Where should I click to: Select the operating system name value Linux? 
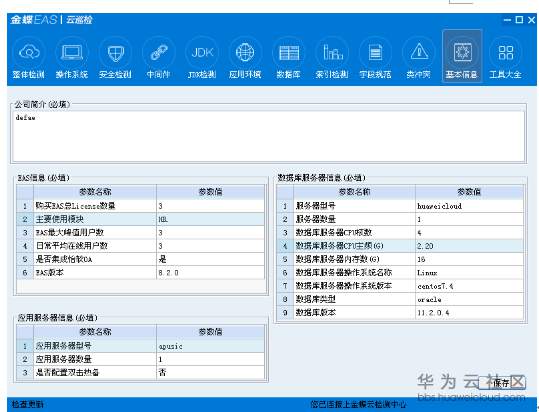coord(469,273)
